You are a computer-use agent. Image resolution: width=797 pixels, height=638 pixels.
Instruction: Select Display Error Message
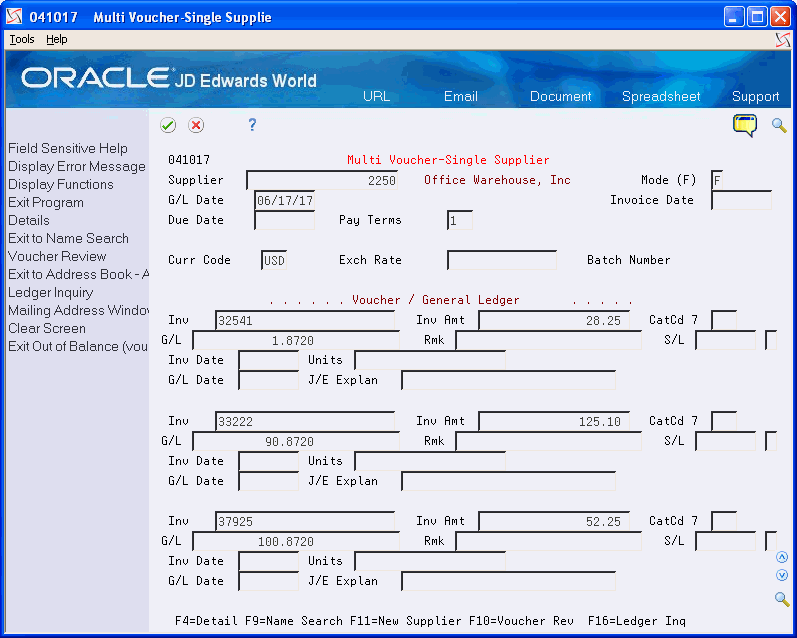[77, 166]
